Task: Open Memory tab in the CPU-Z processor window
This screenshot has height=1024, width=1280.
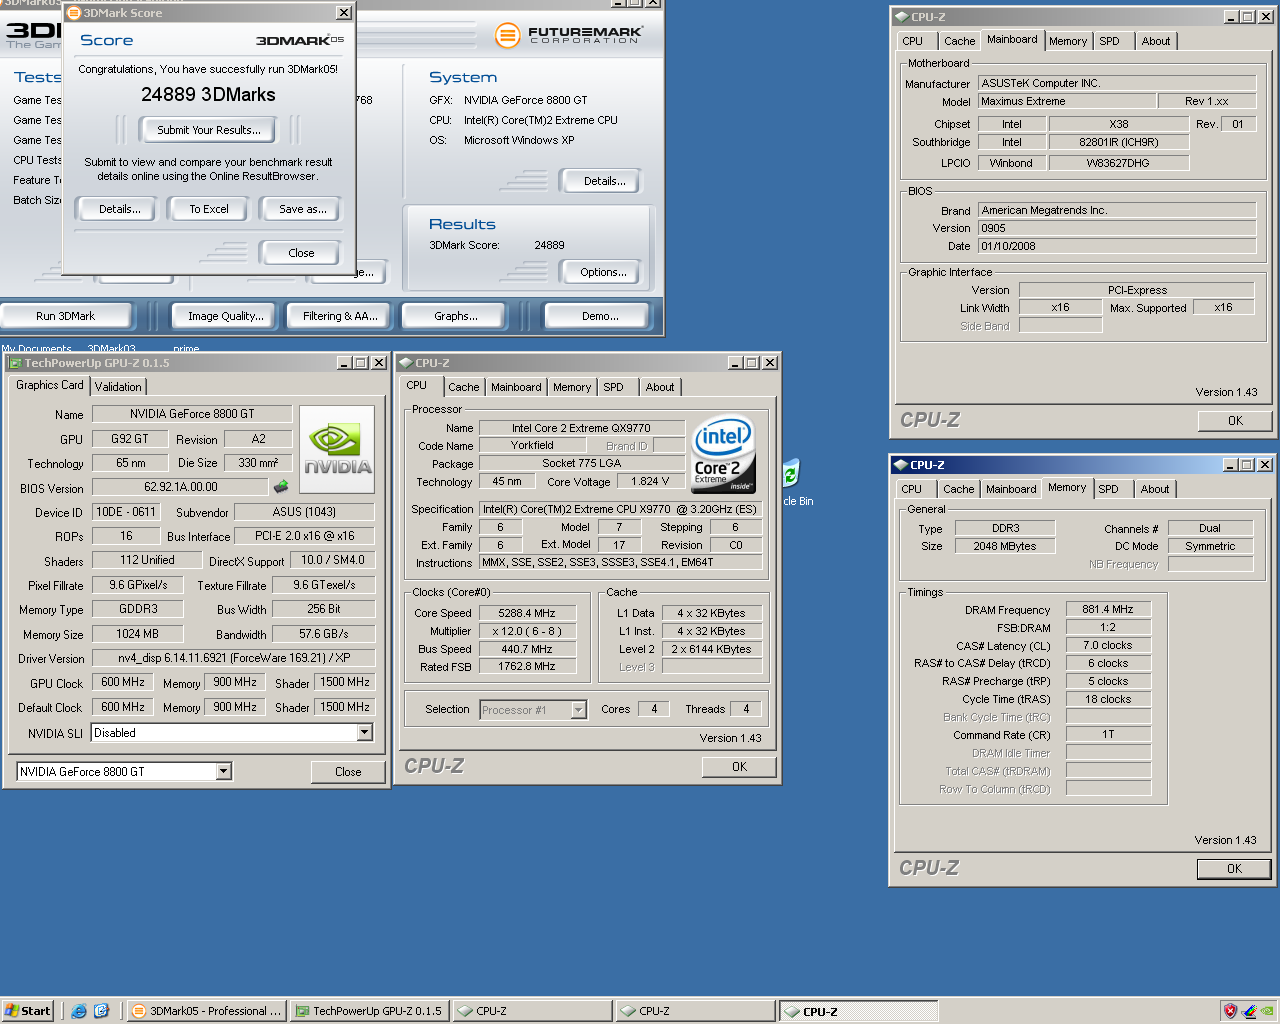Action: coord(572,387)
